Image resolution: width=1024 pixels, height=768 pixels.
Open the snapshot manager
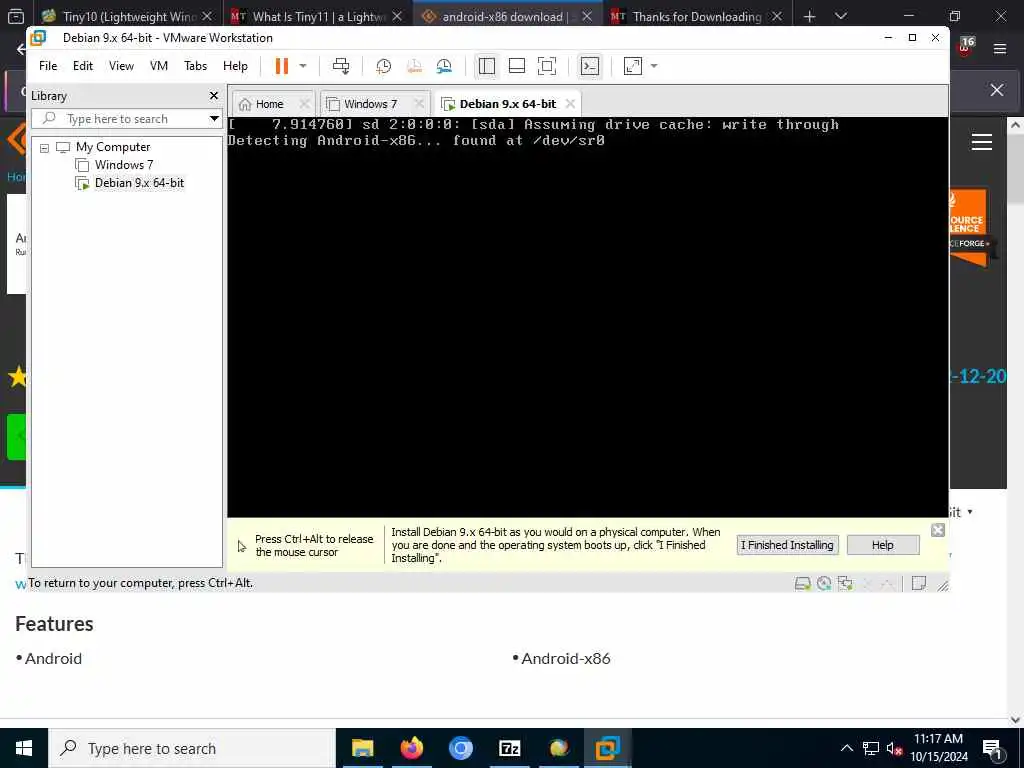coord(444,66)
